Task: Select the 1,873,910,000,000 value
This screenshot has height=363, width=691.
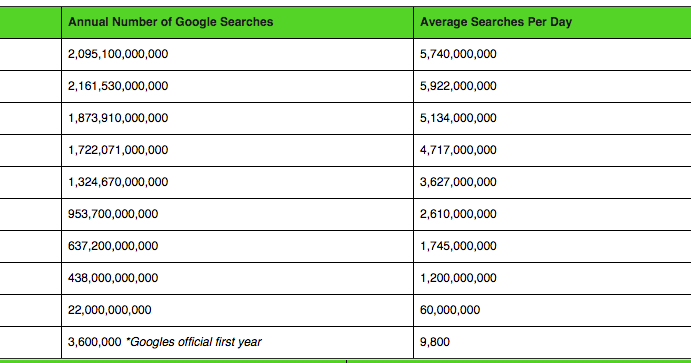Action: pyautogui.click(x=118, y=118)
